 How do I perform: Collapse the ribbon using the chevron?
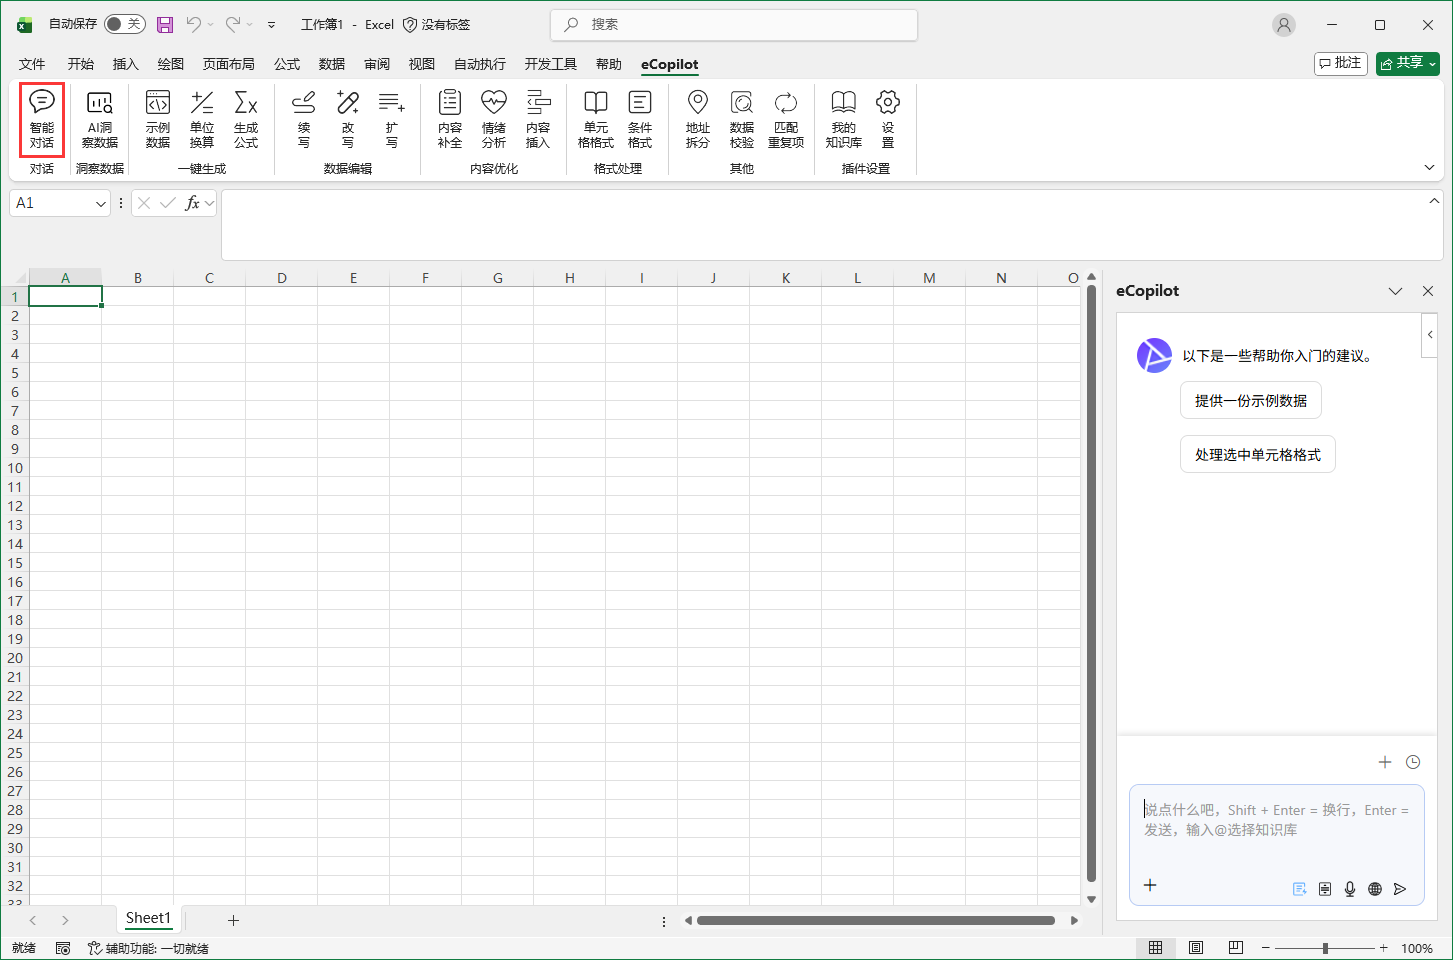pyautogui.click(x=1429, y=168)
